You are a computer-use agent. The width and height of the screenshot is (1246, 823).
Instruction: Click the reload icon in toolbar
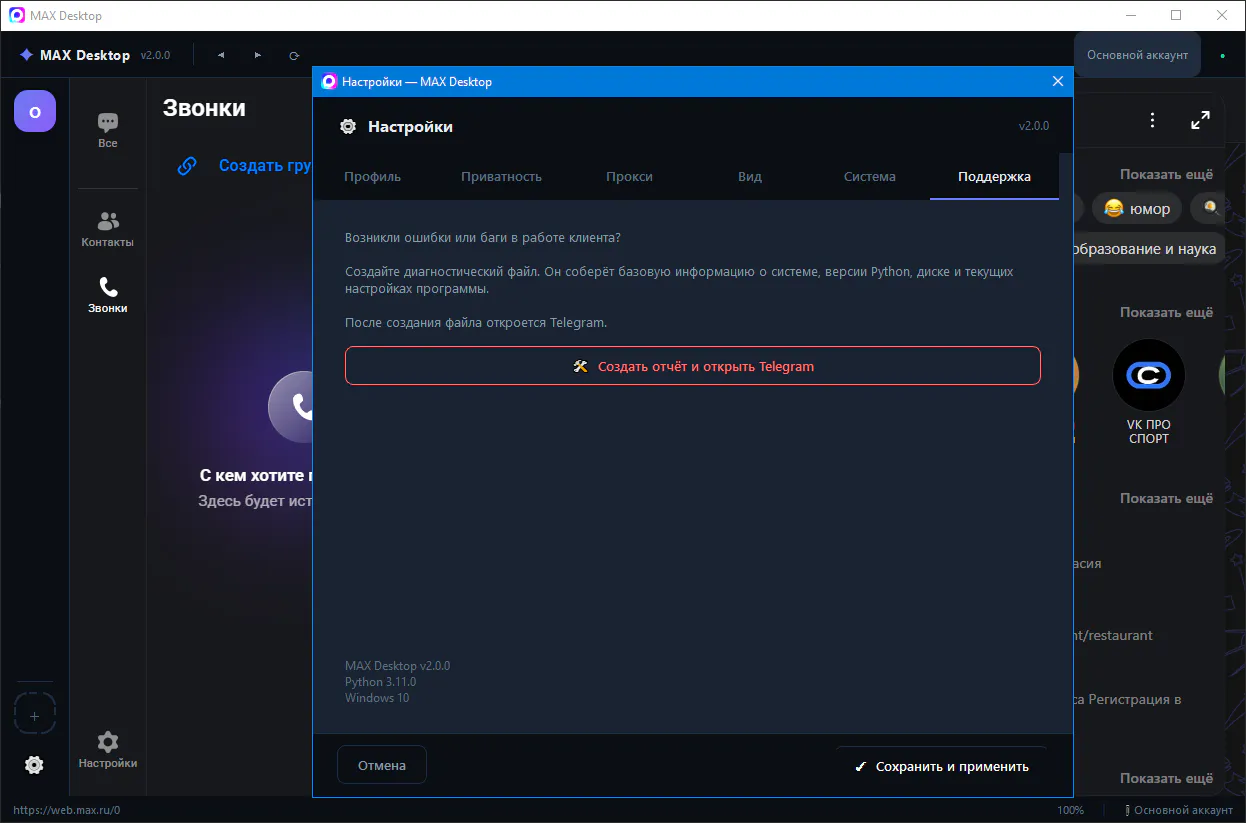(x=294, y=55)
